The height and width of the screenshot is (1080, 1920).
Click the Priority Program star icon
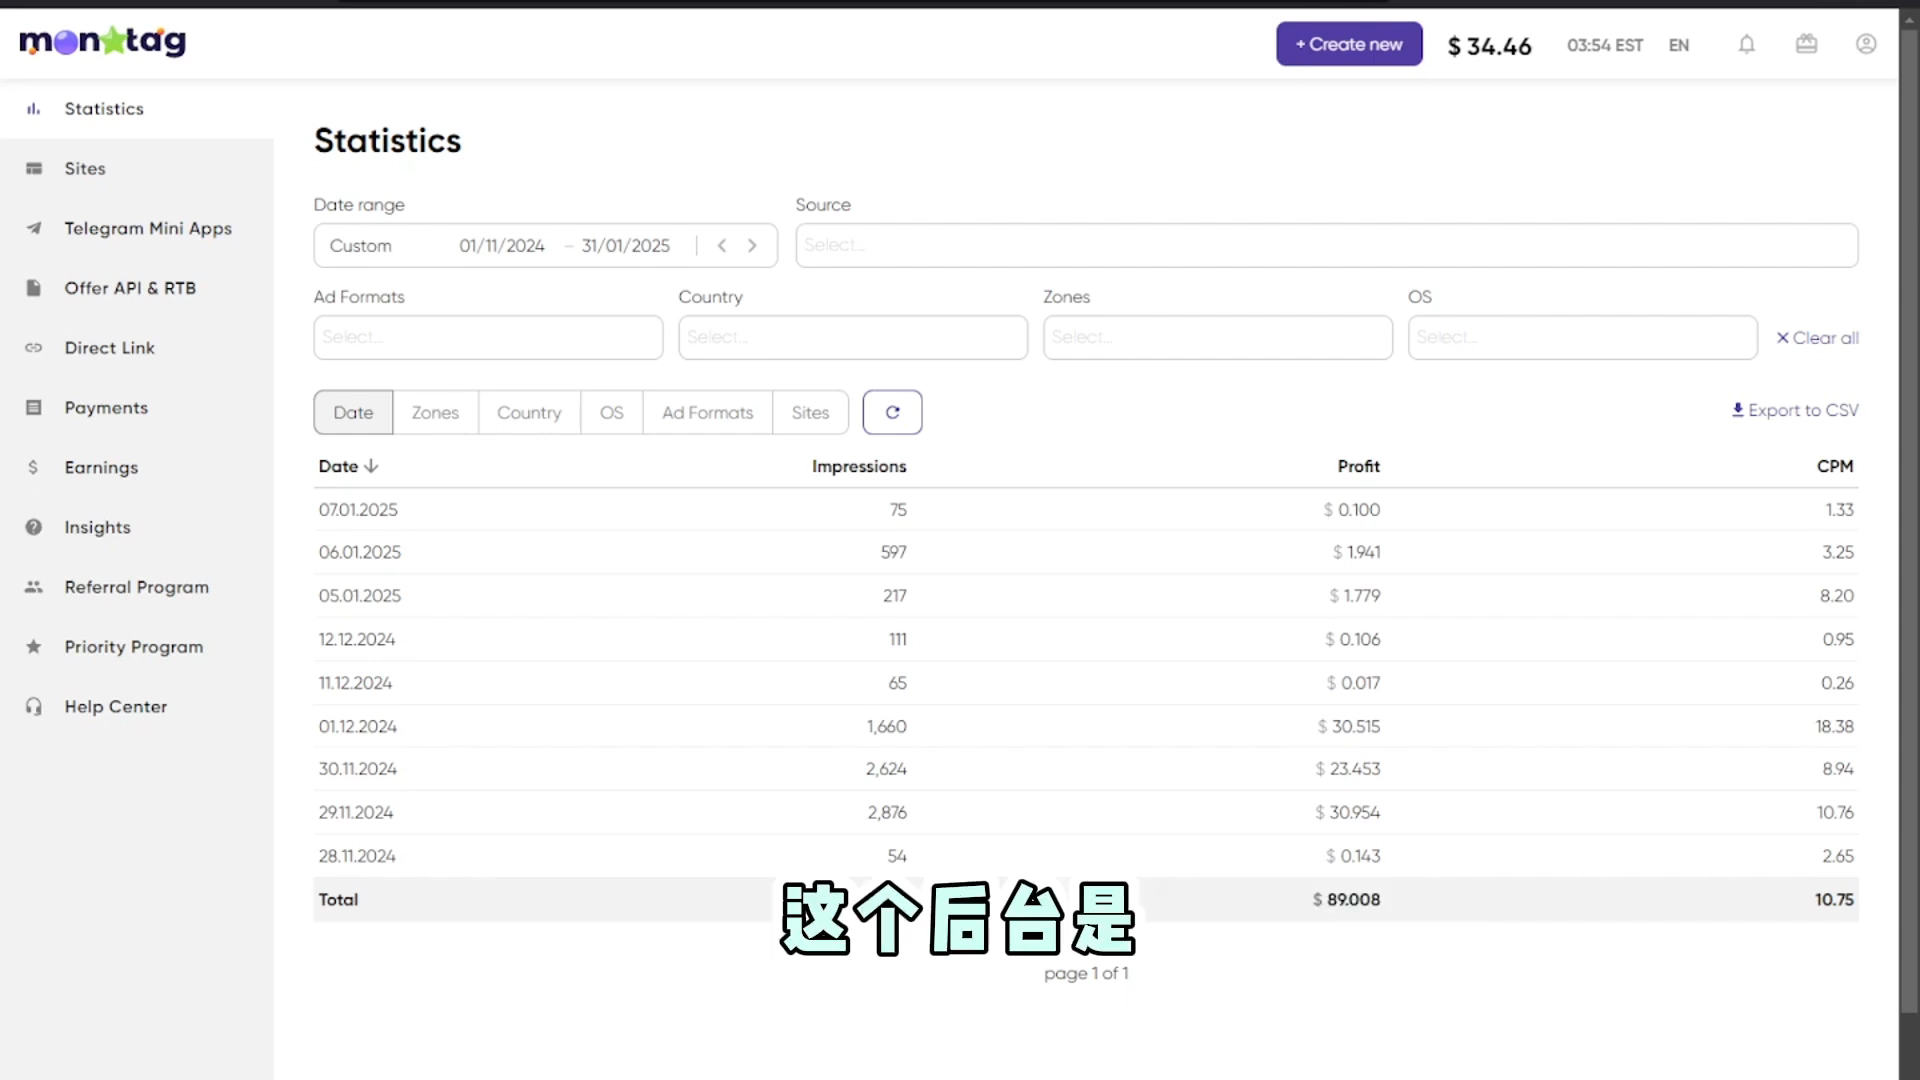34,647
